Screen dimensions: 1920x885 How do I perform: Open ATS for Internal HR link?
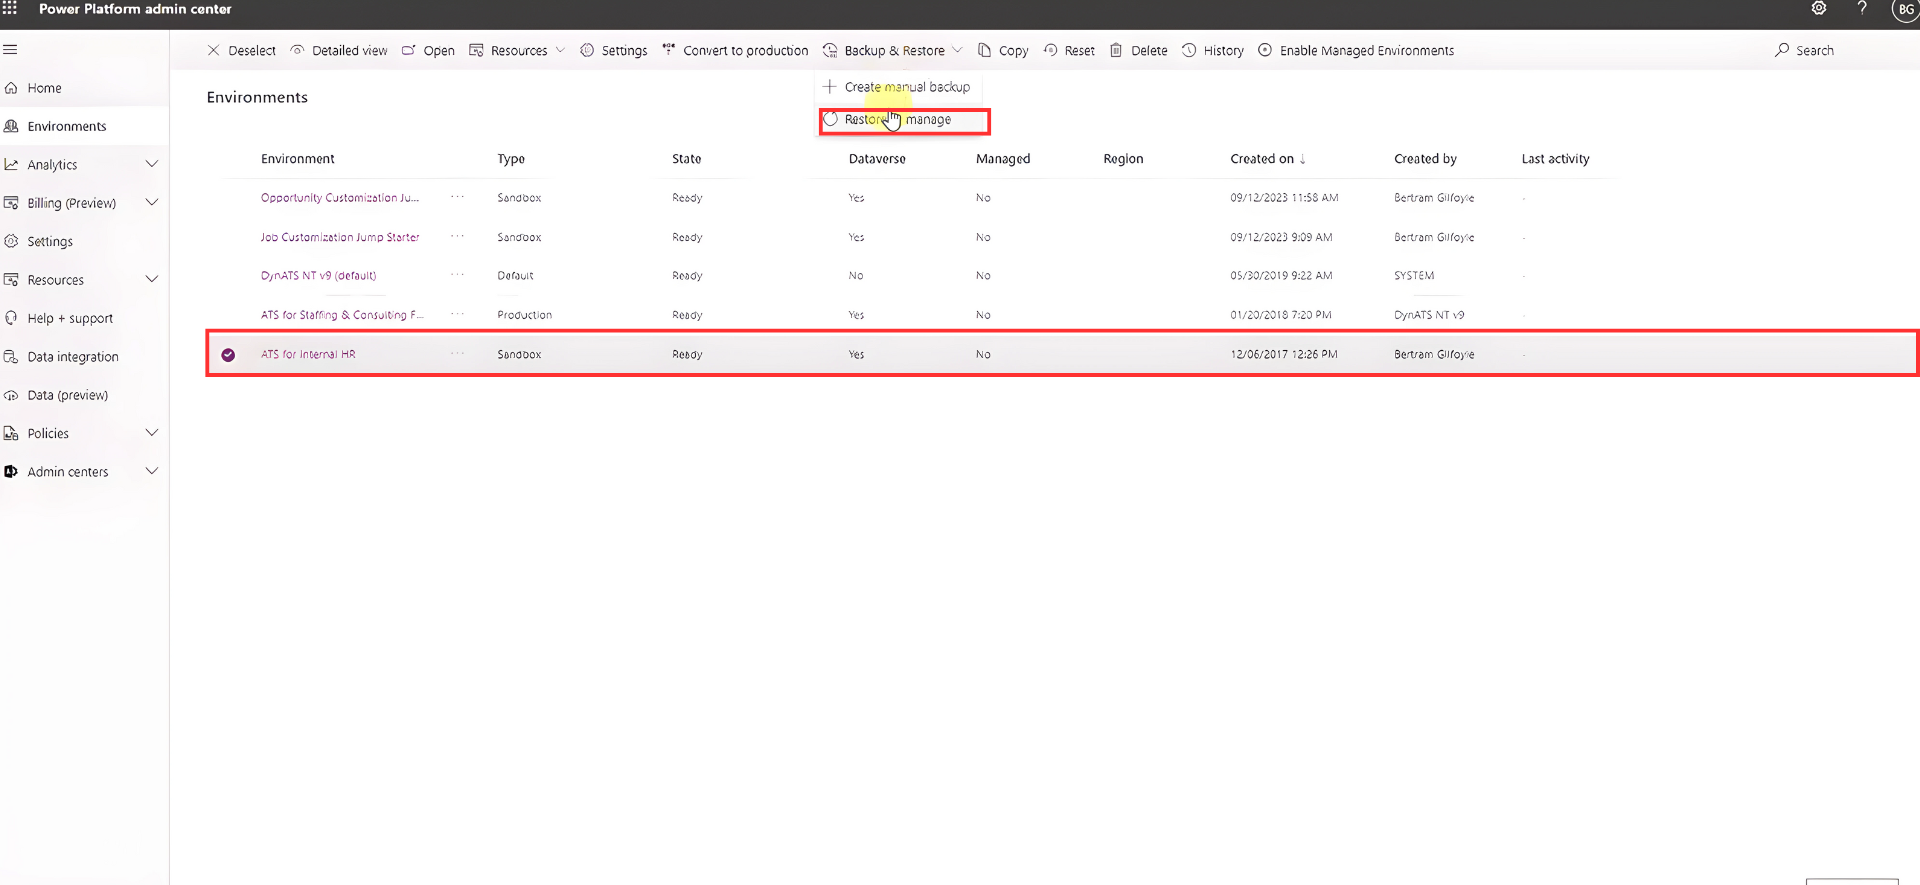[308, 354]
